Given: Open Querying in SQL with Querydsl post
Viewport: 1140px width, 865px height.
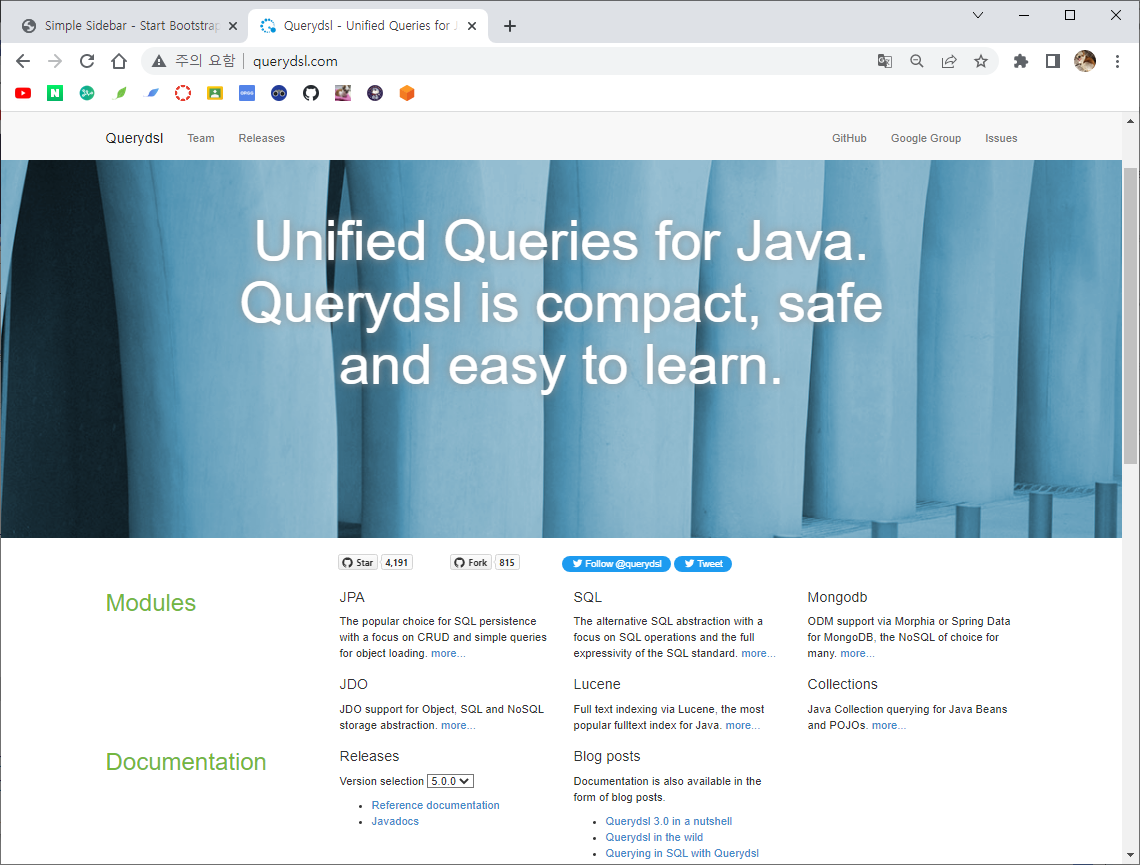Looking at the screenshot, I should point(682,853).
